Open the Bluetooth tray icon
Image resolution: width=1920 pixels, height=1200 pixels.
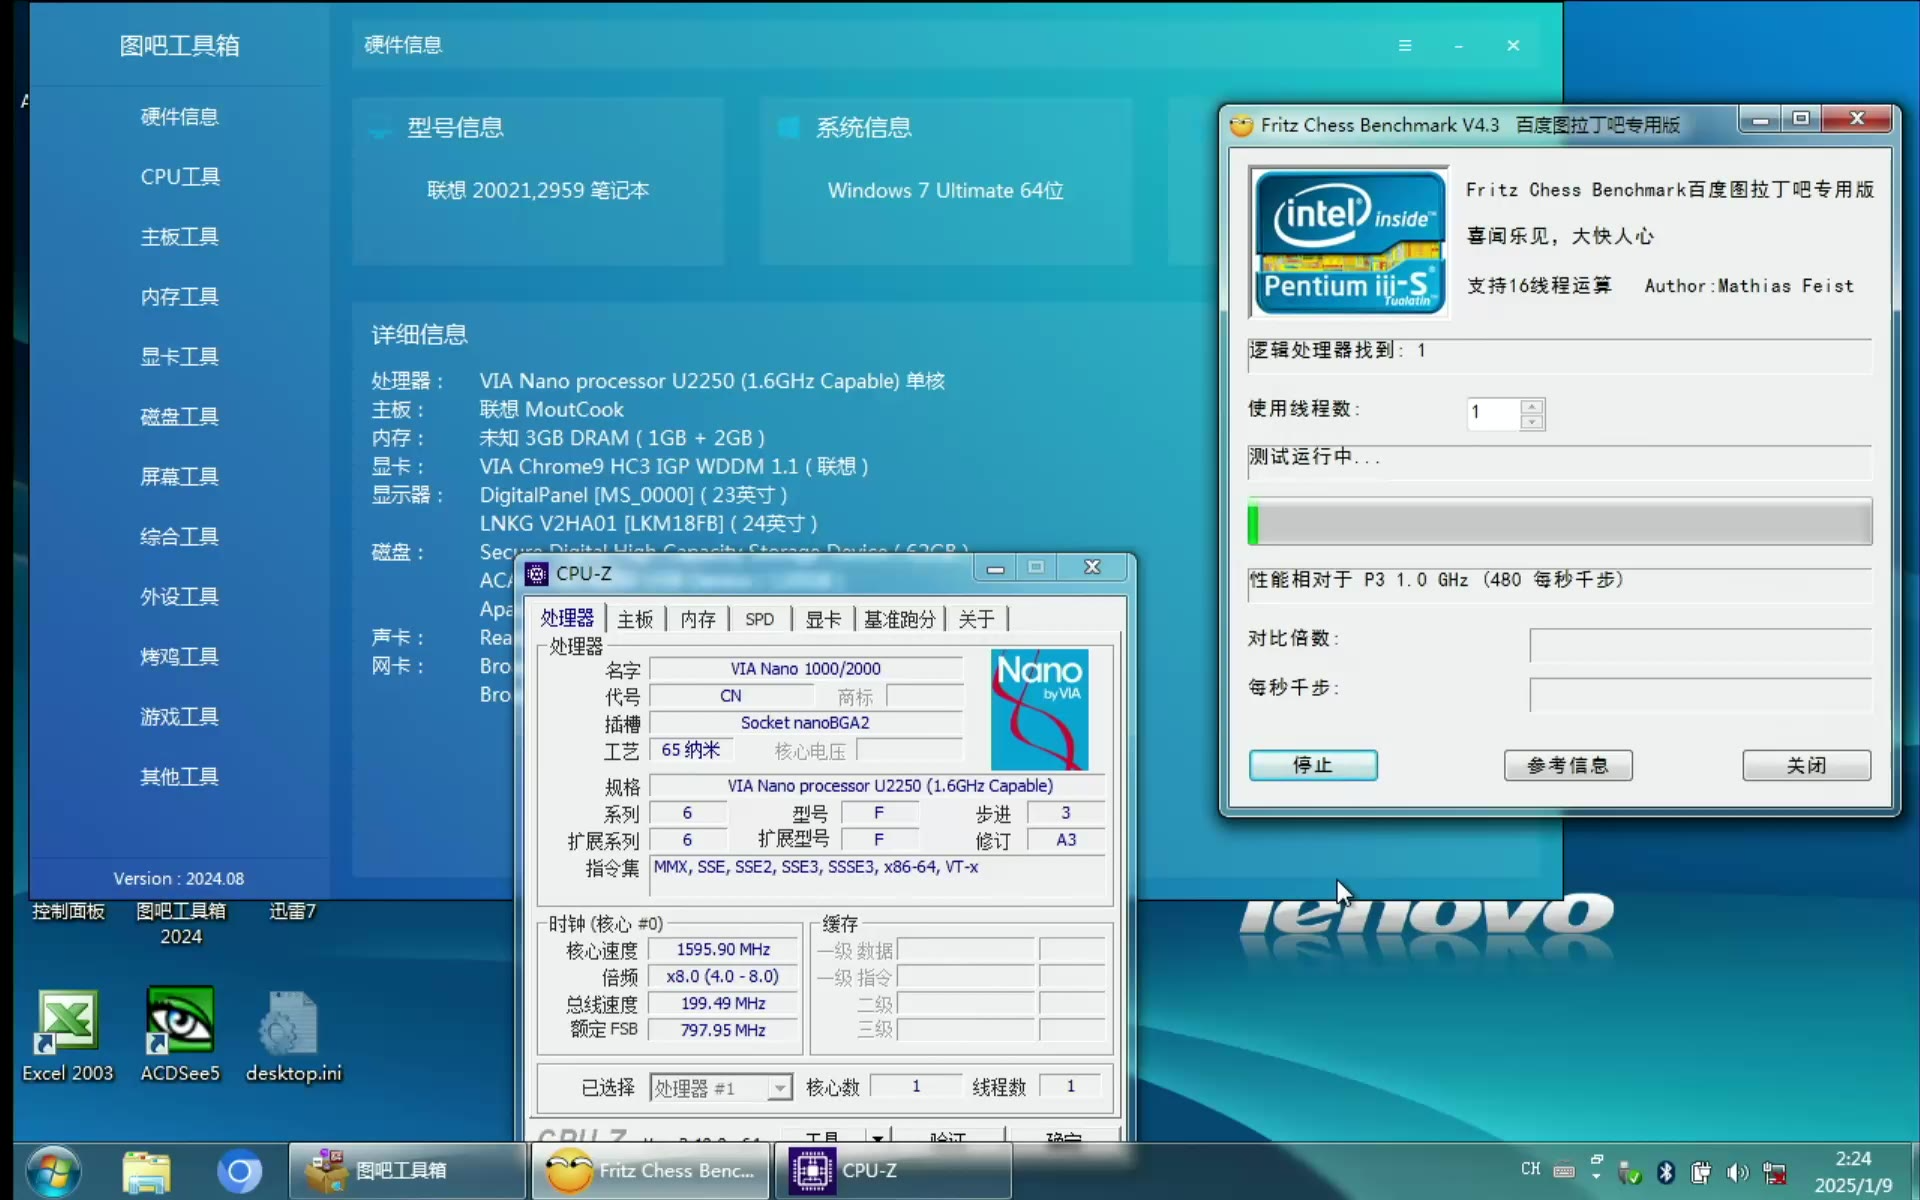coord(1666,1172)
